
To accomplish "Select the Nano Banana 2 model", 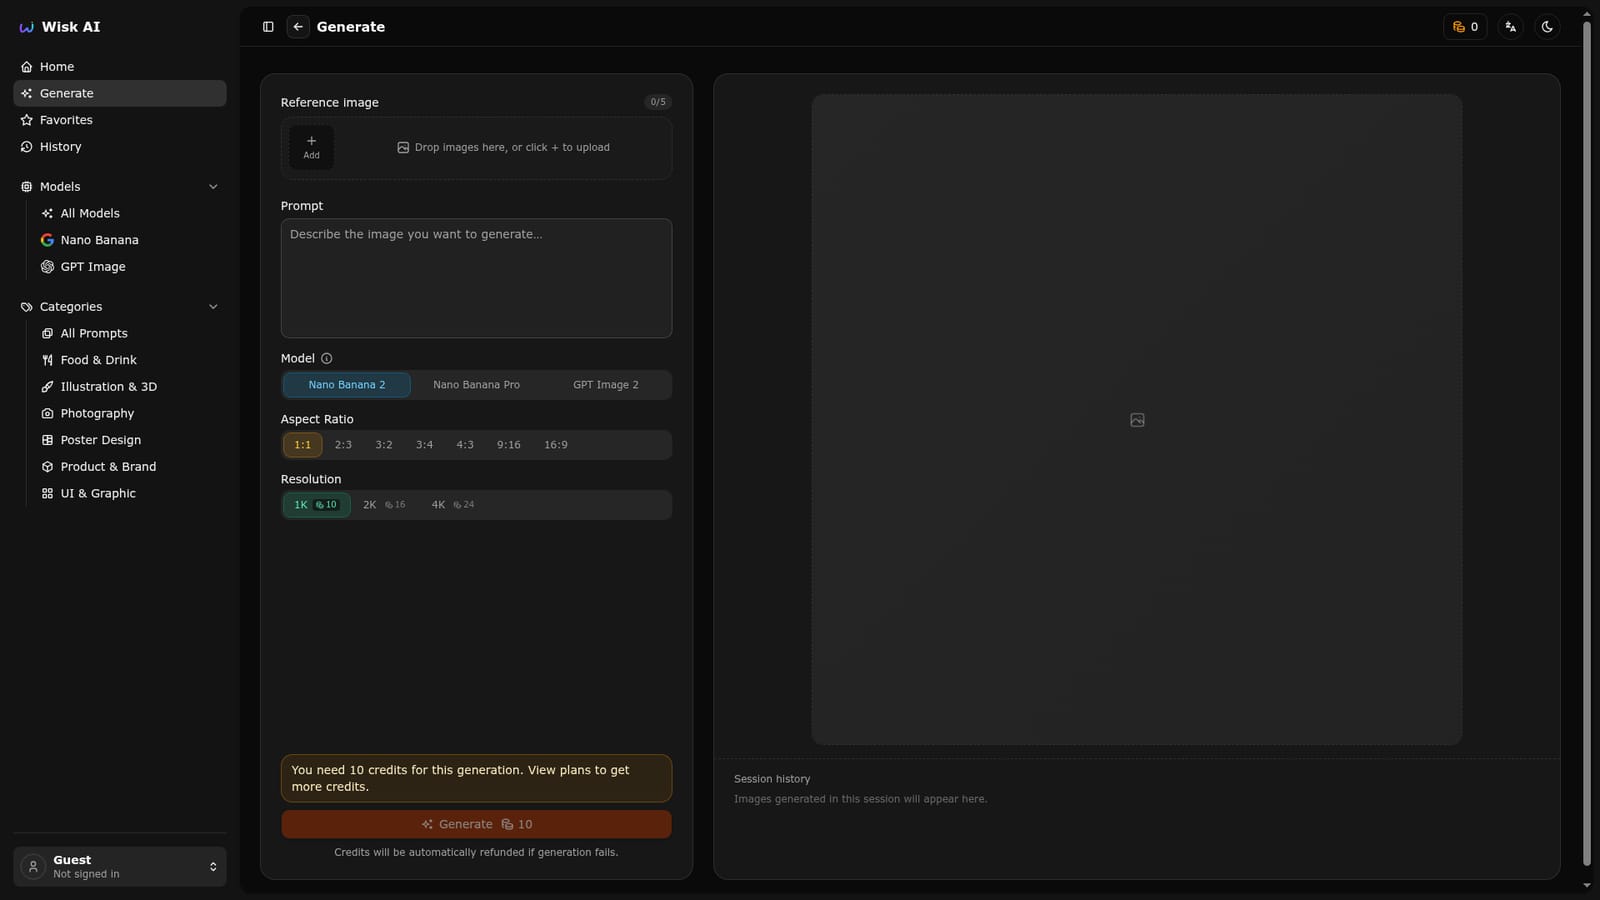I will (346, 385).
